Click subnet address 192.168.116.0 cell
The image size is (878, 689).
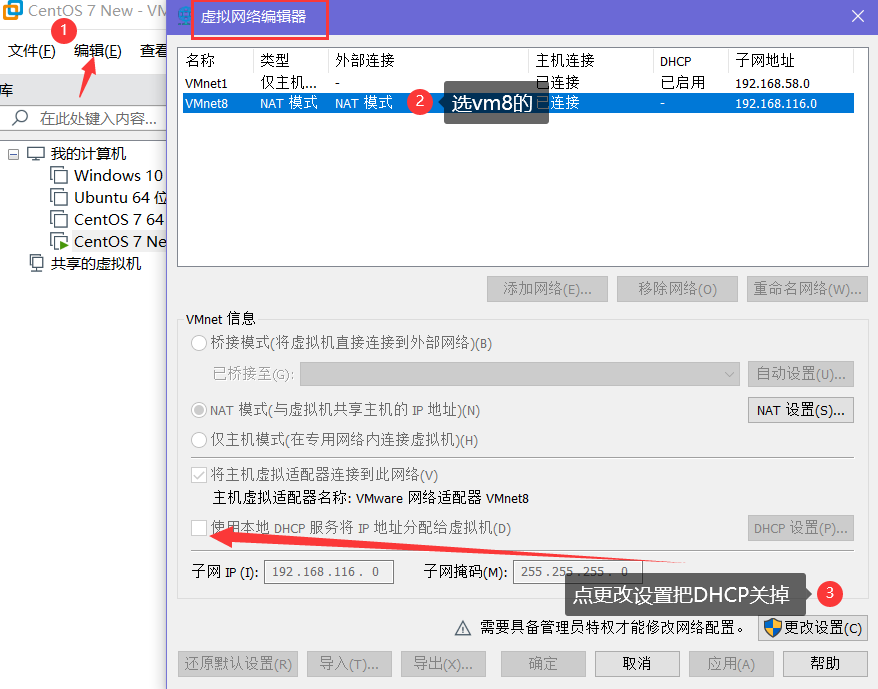(776, 104)
